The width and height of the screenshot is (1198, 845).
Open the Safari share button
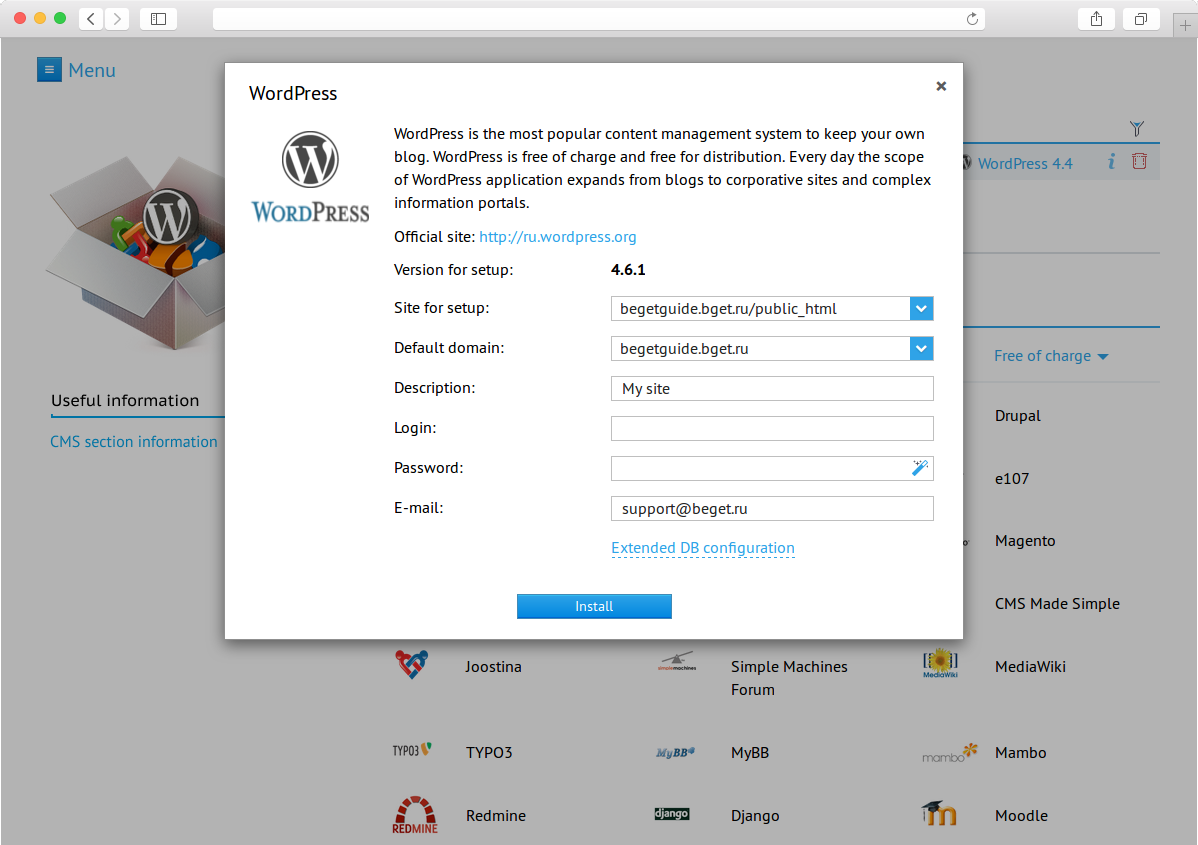pos(1096,19)
